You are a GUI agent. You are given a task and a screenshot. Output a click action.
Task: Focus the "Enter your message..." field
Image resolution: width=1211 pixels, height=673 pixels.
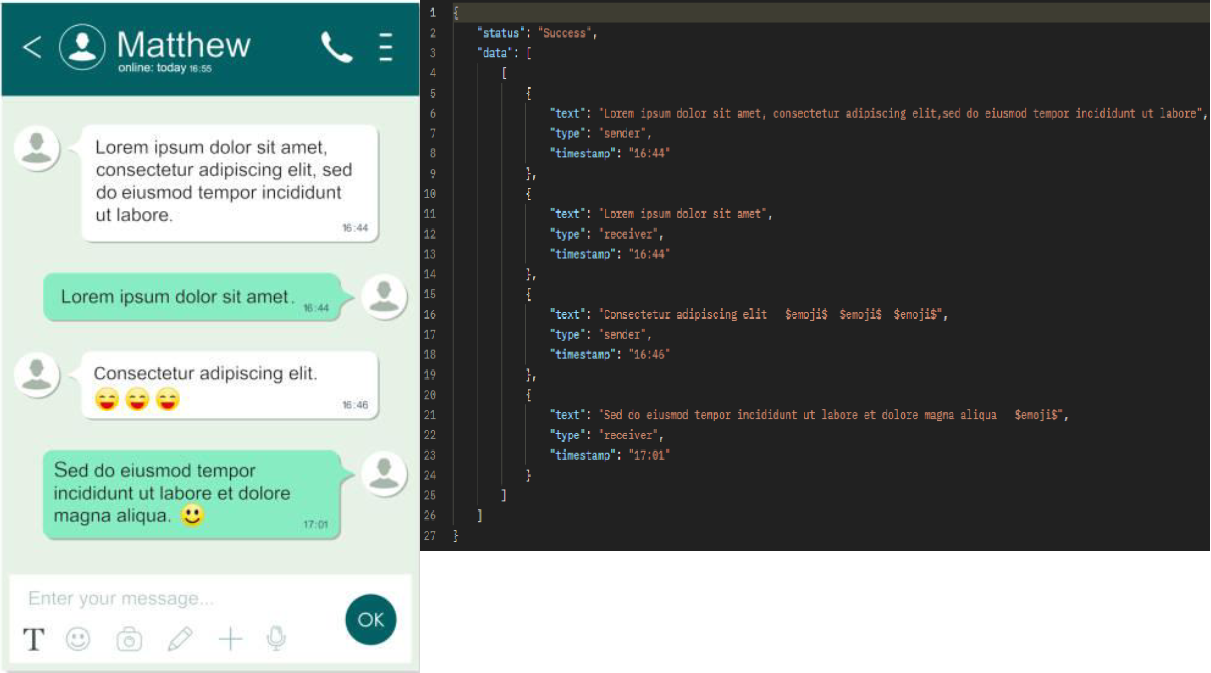(170, 598)
